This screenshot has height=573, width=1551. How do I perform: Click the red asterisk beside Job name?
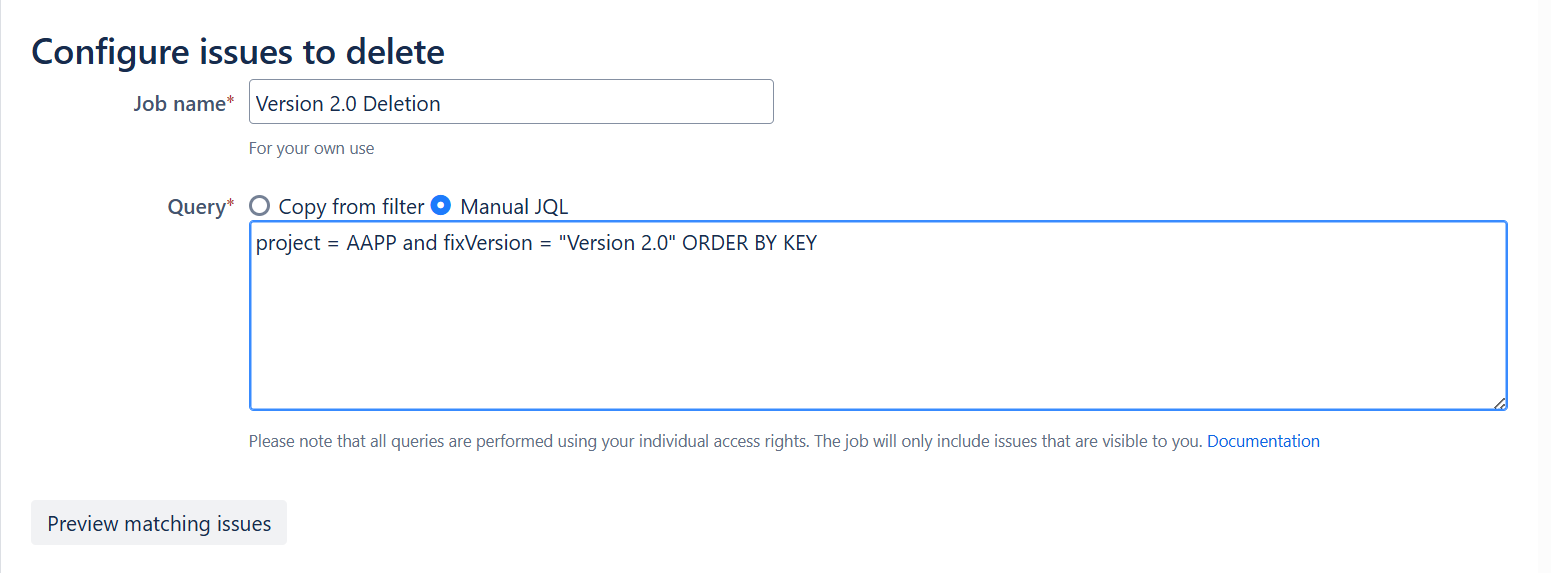tap(231, 101)
